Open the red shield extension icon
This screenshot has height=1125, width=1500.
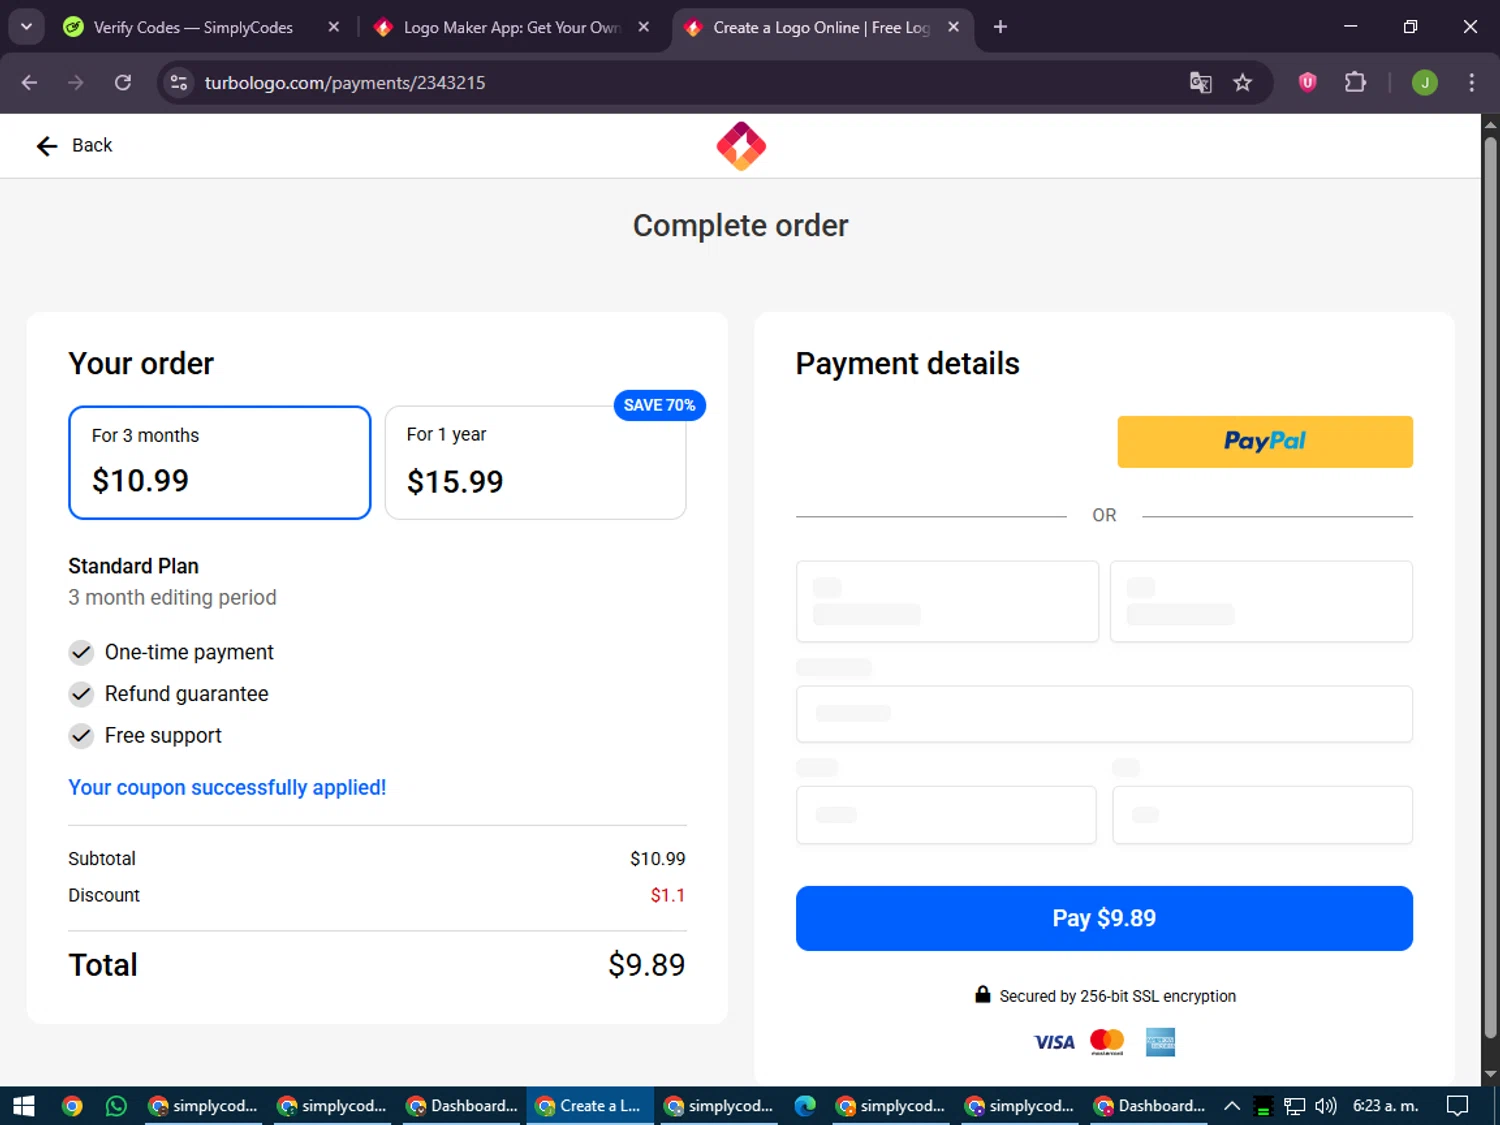tap(1307, 83)
